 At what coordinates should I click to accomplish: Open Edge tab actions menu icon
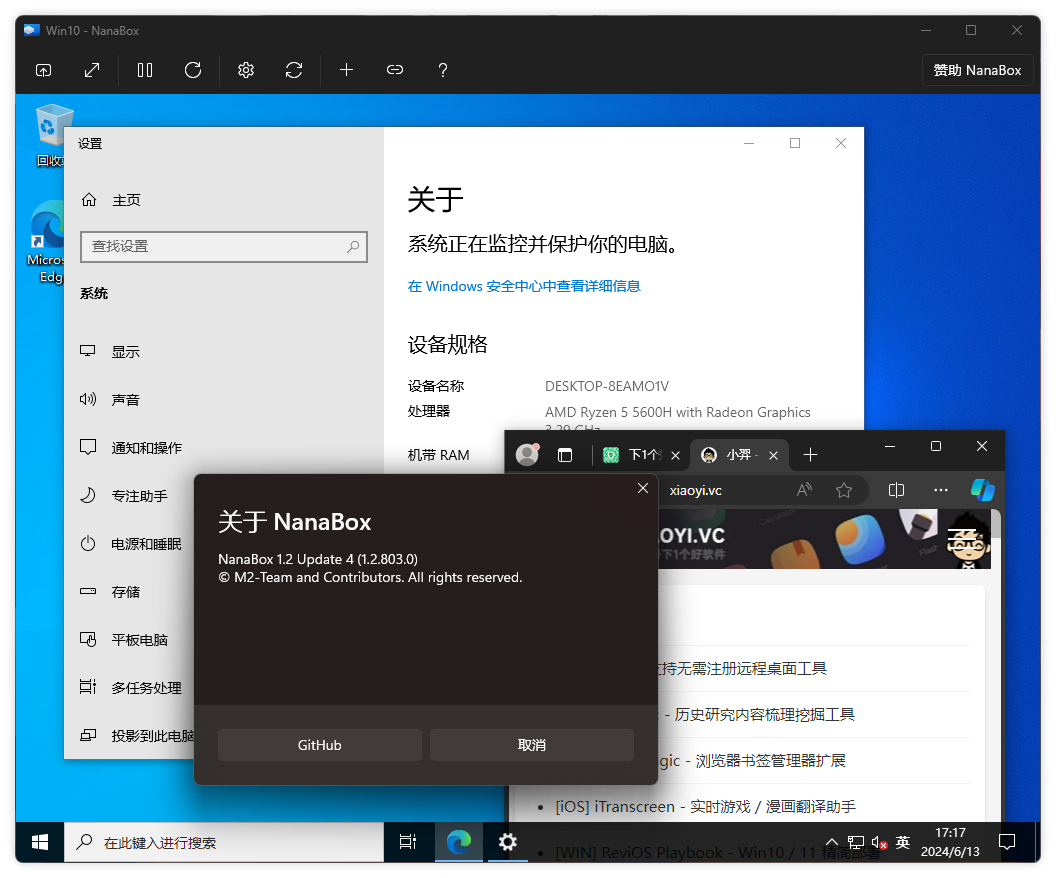tap(565, 455)
